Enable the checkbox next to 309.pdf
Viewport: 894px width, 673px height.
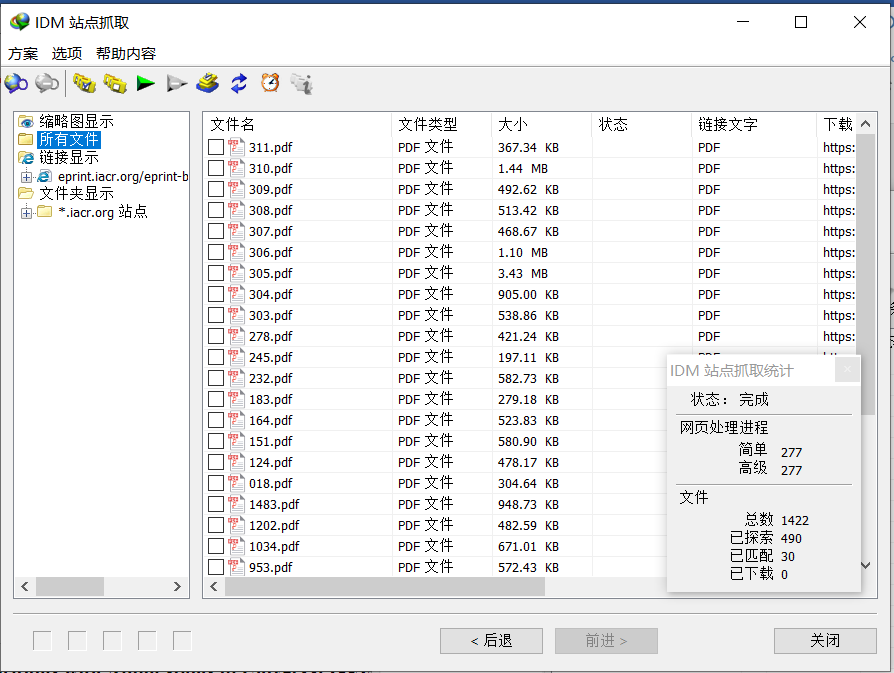[216, 189]
